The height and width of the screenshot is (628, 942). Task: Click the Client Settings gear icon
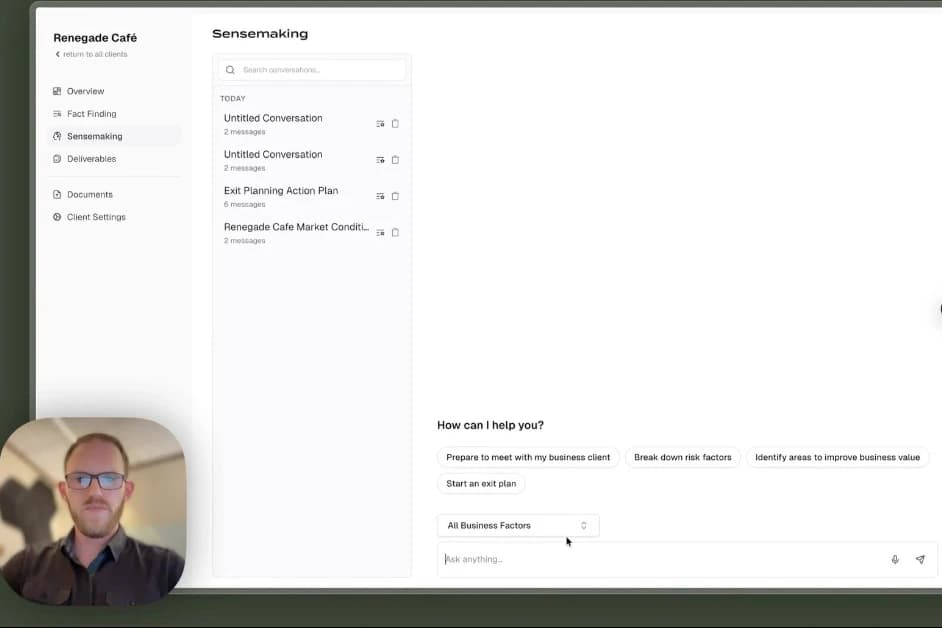coord(58,217)
